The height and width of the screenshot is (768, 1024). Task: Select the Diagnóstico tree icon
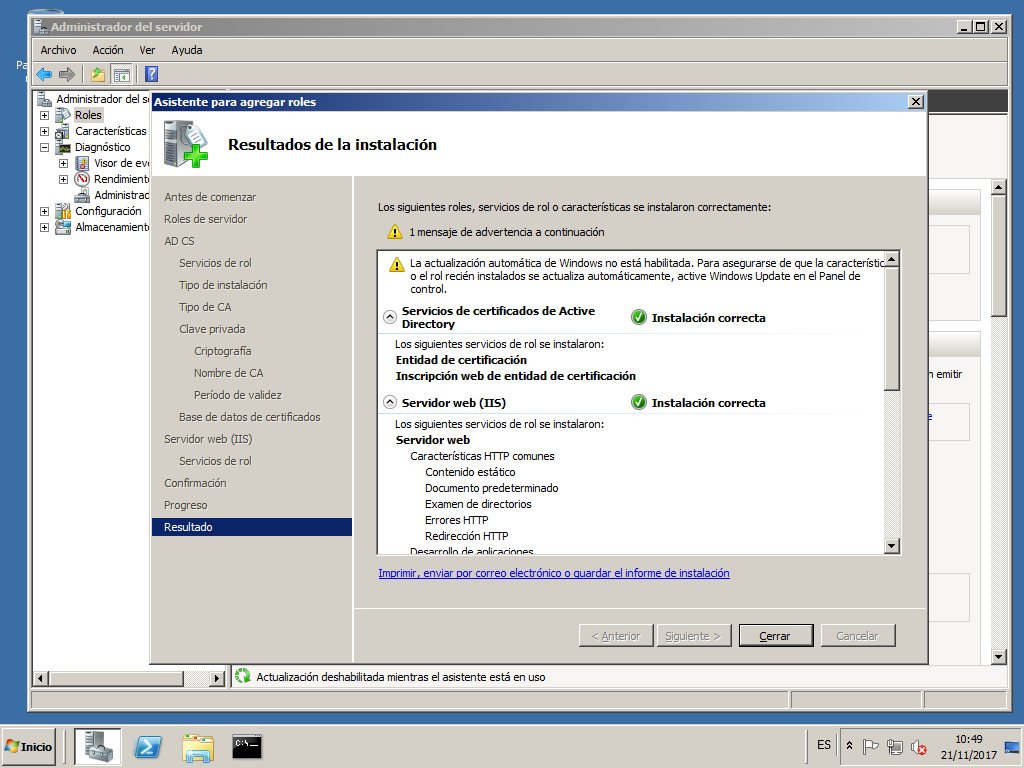point(63,148)
